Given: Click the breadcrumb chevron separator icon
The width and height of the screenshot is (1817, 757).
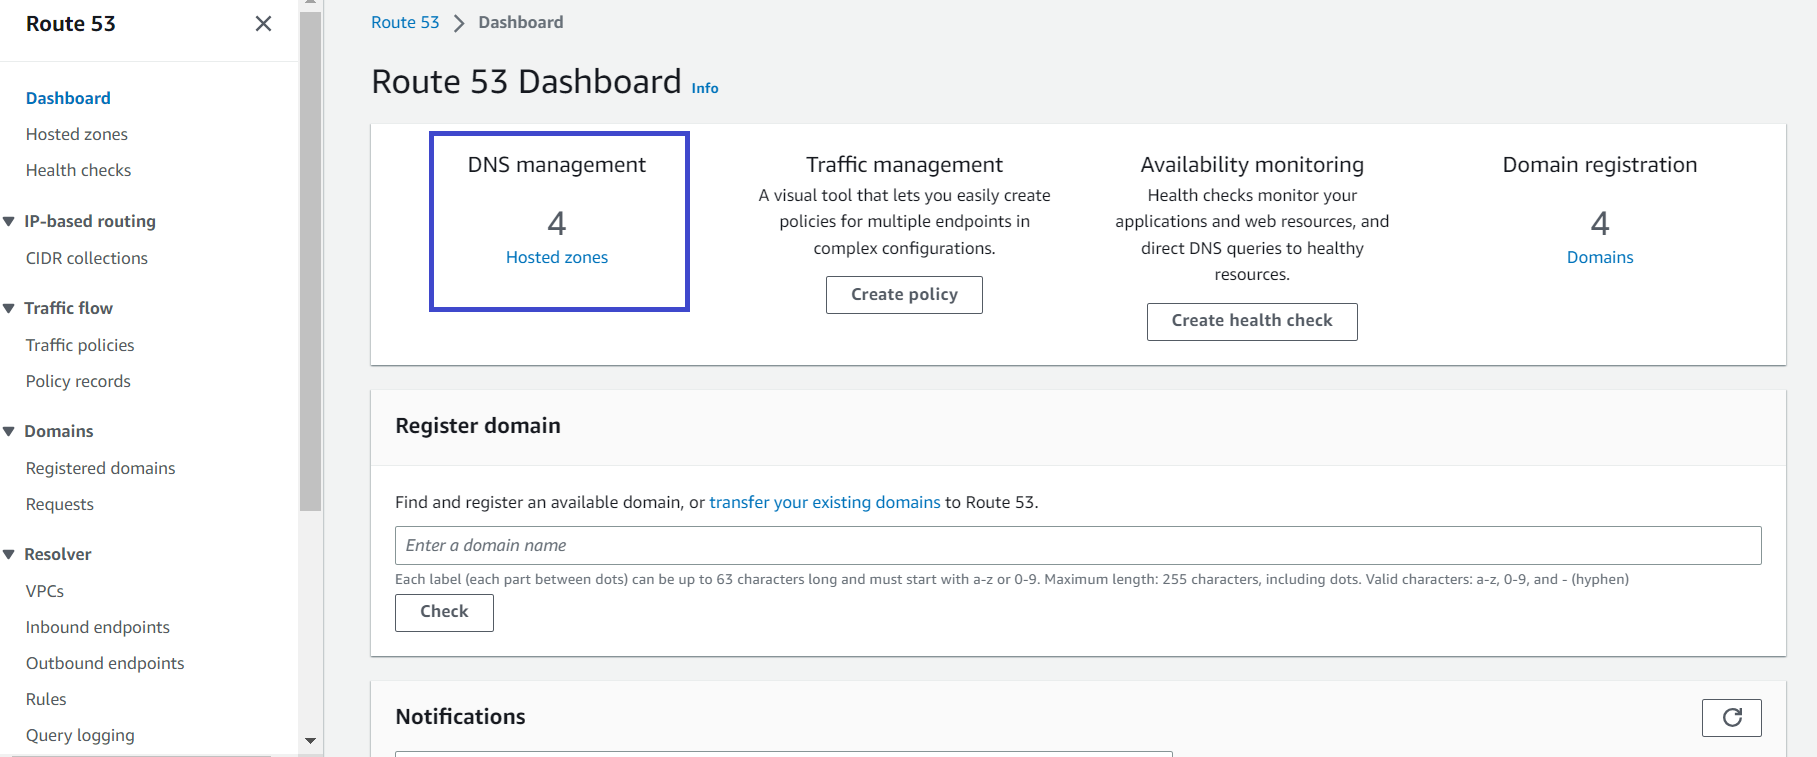Looking at the screenshot, I should point(459,23).
